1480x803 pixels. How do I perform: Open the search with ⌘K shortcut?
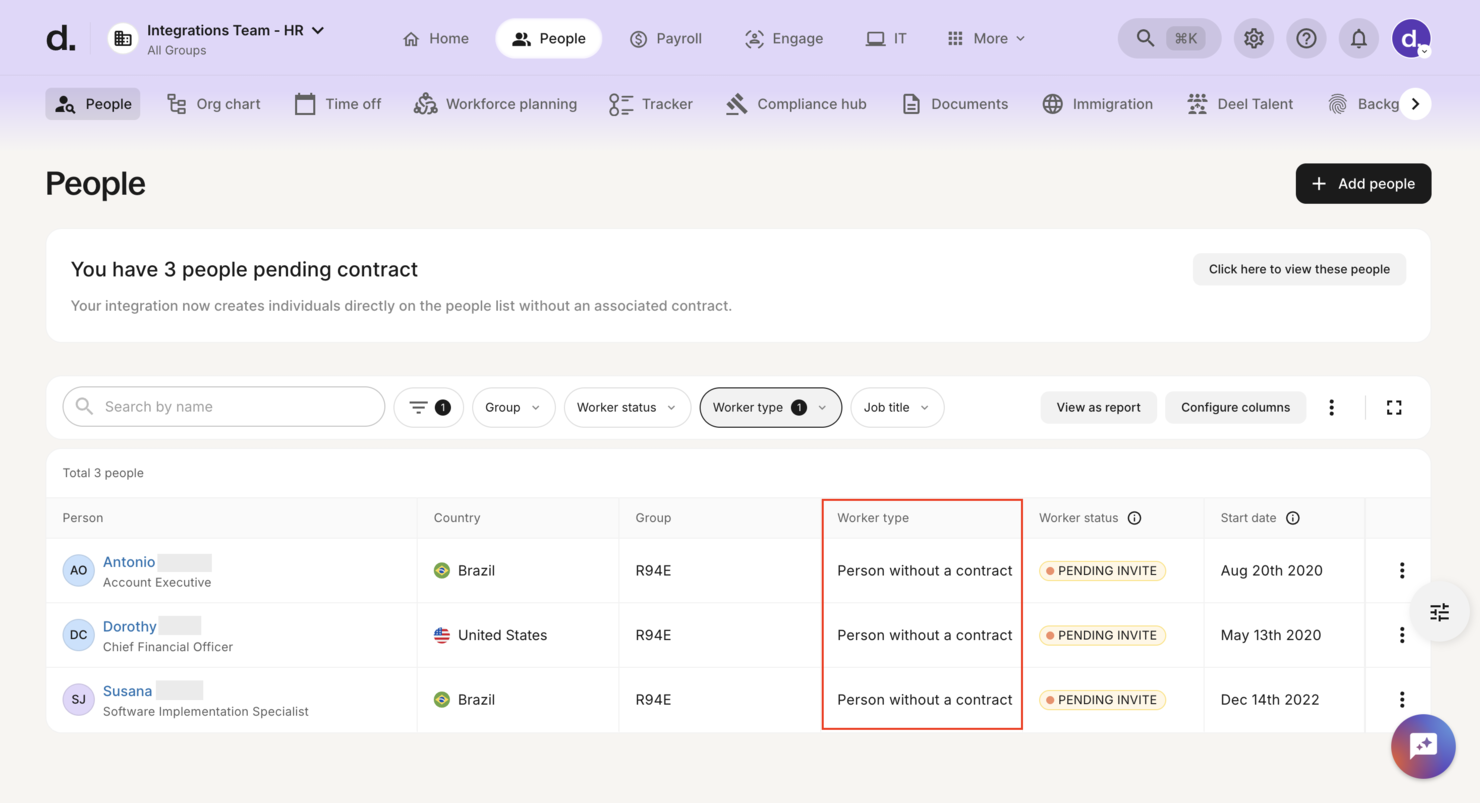pyautogui.click(x=1169, y=38)
